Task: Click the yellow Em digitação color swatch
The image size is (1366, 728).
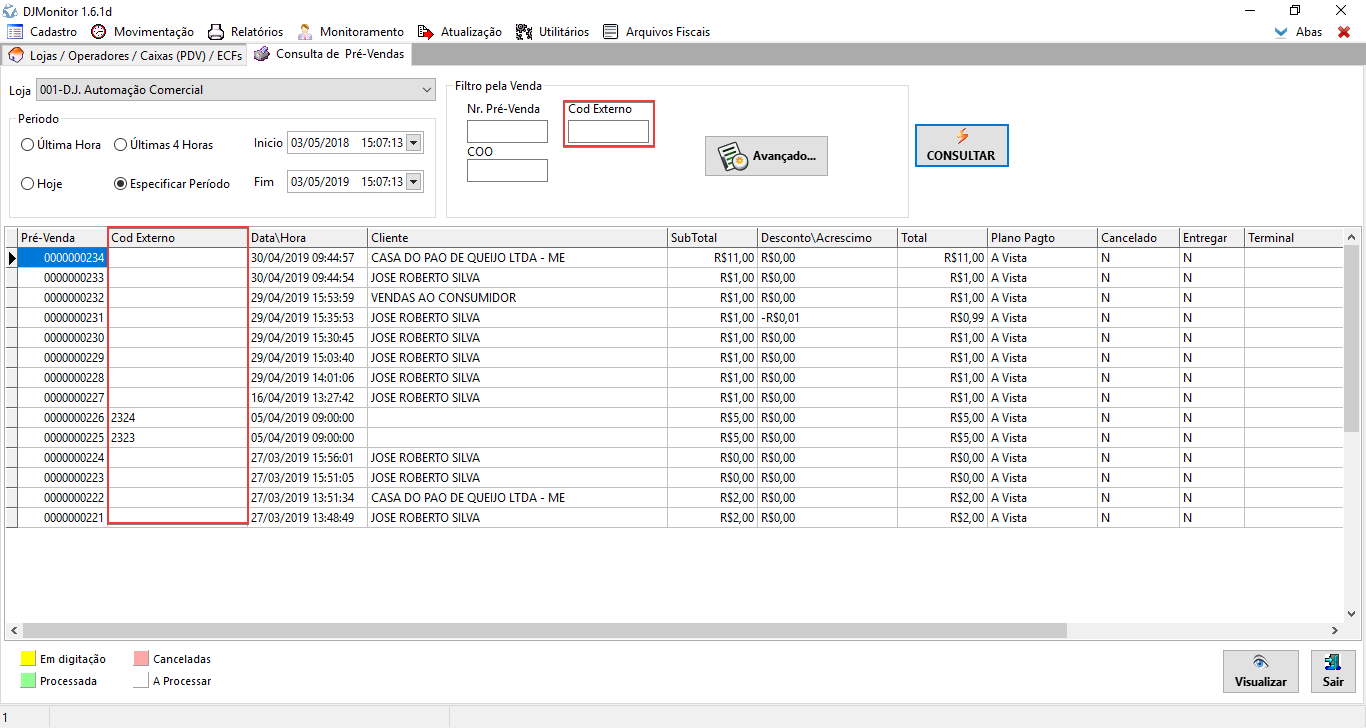Action: 28,659
